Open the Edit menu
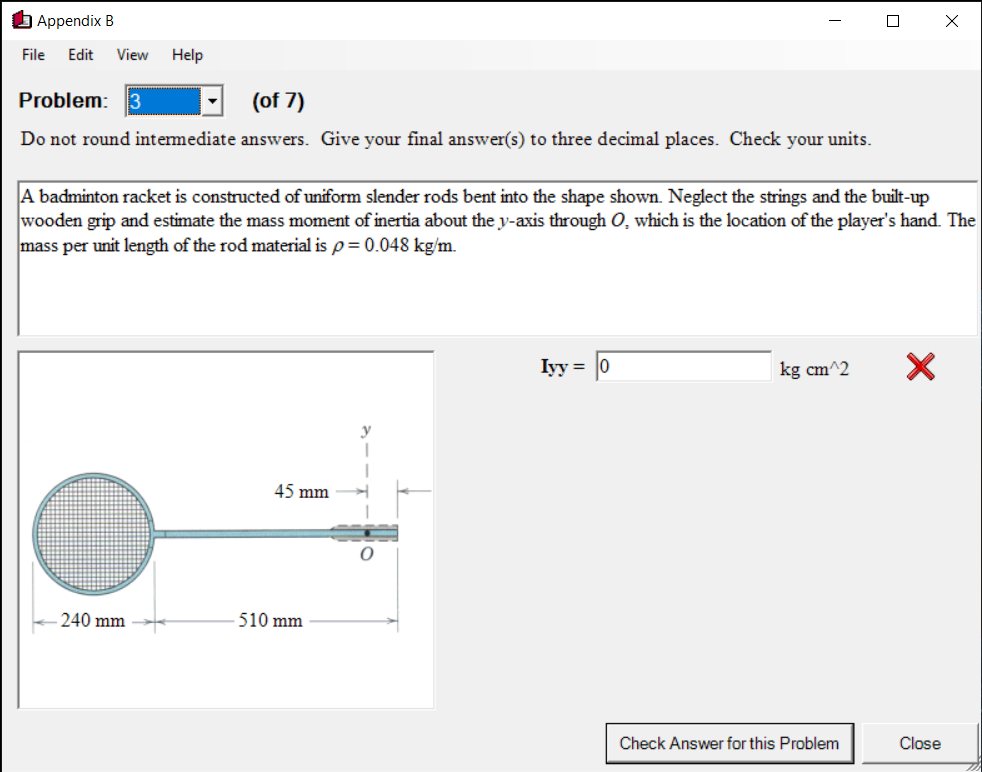The image size is (982, 772). coord(80,55)
